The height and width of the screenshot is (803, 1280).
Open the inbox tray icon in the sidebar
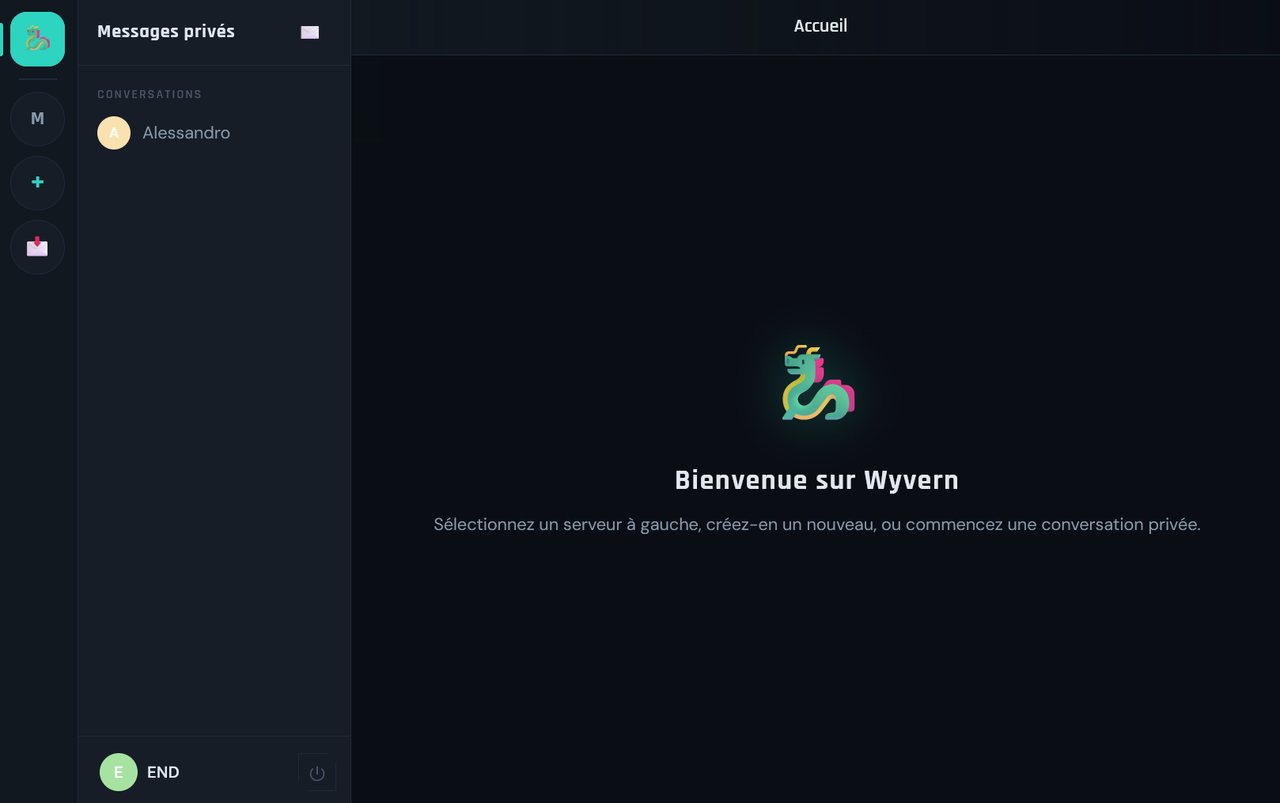tap(38, 247)
